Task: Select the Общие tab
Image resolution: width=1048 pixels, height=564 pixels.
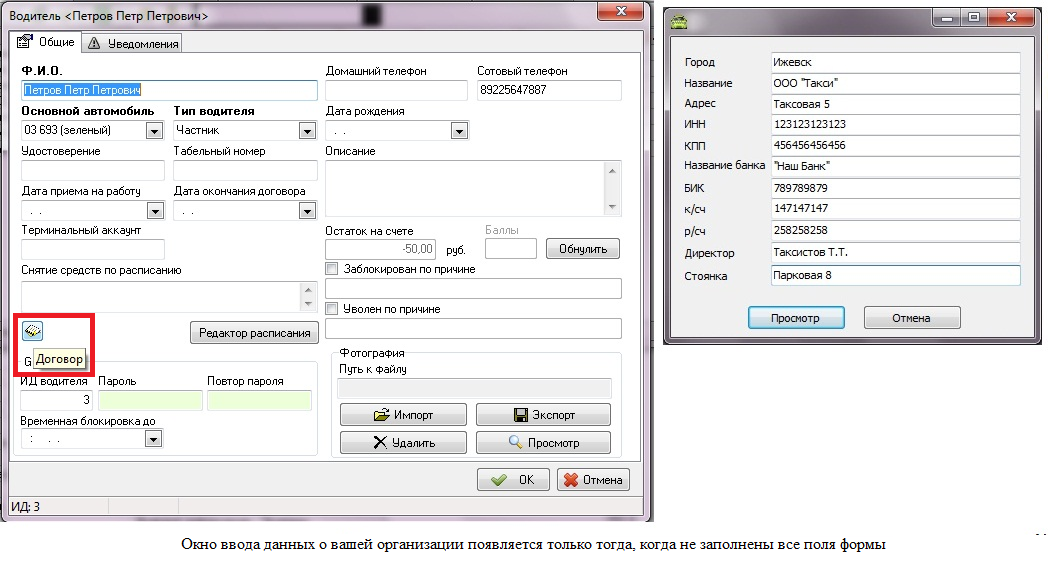Action: (47, 42)
